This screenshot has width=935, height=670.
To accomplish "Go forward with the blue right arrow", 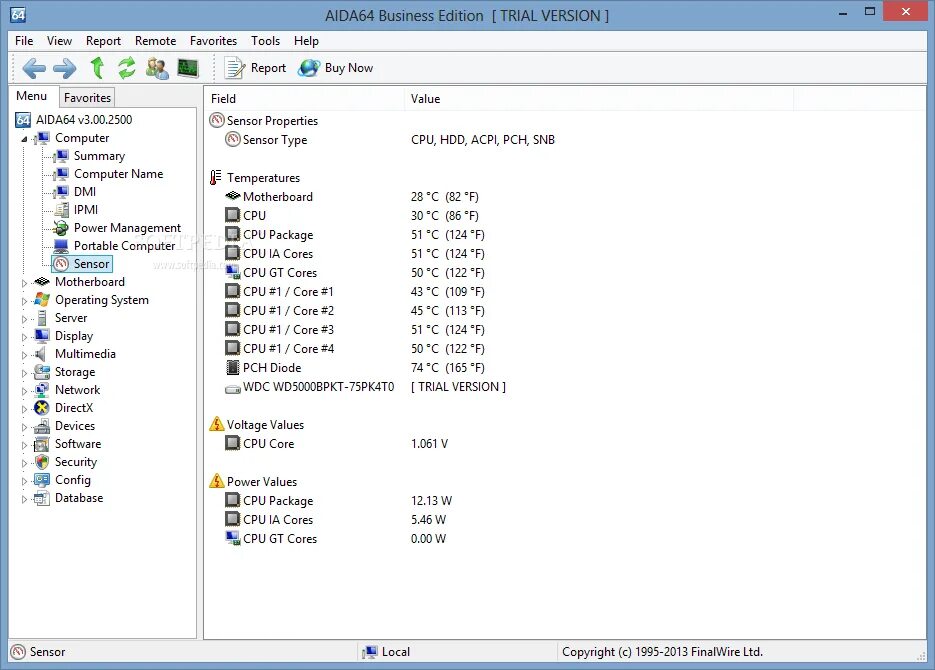I will 64,69.
